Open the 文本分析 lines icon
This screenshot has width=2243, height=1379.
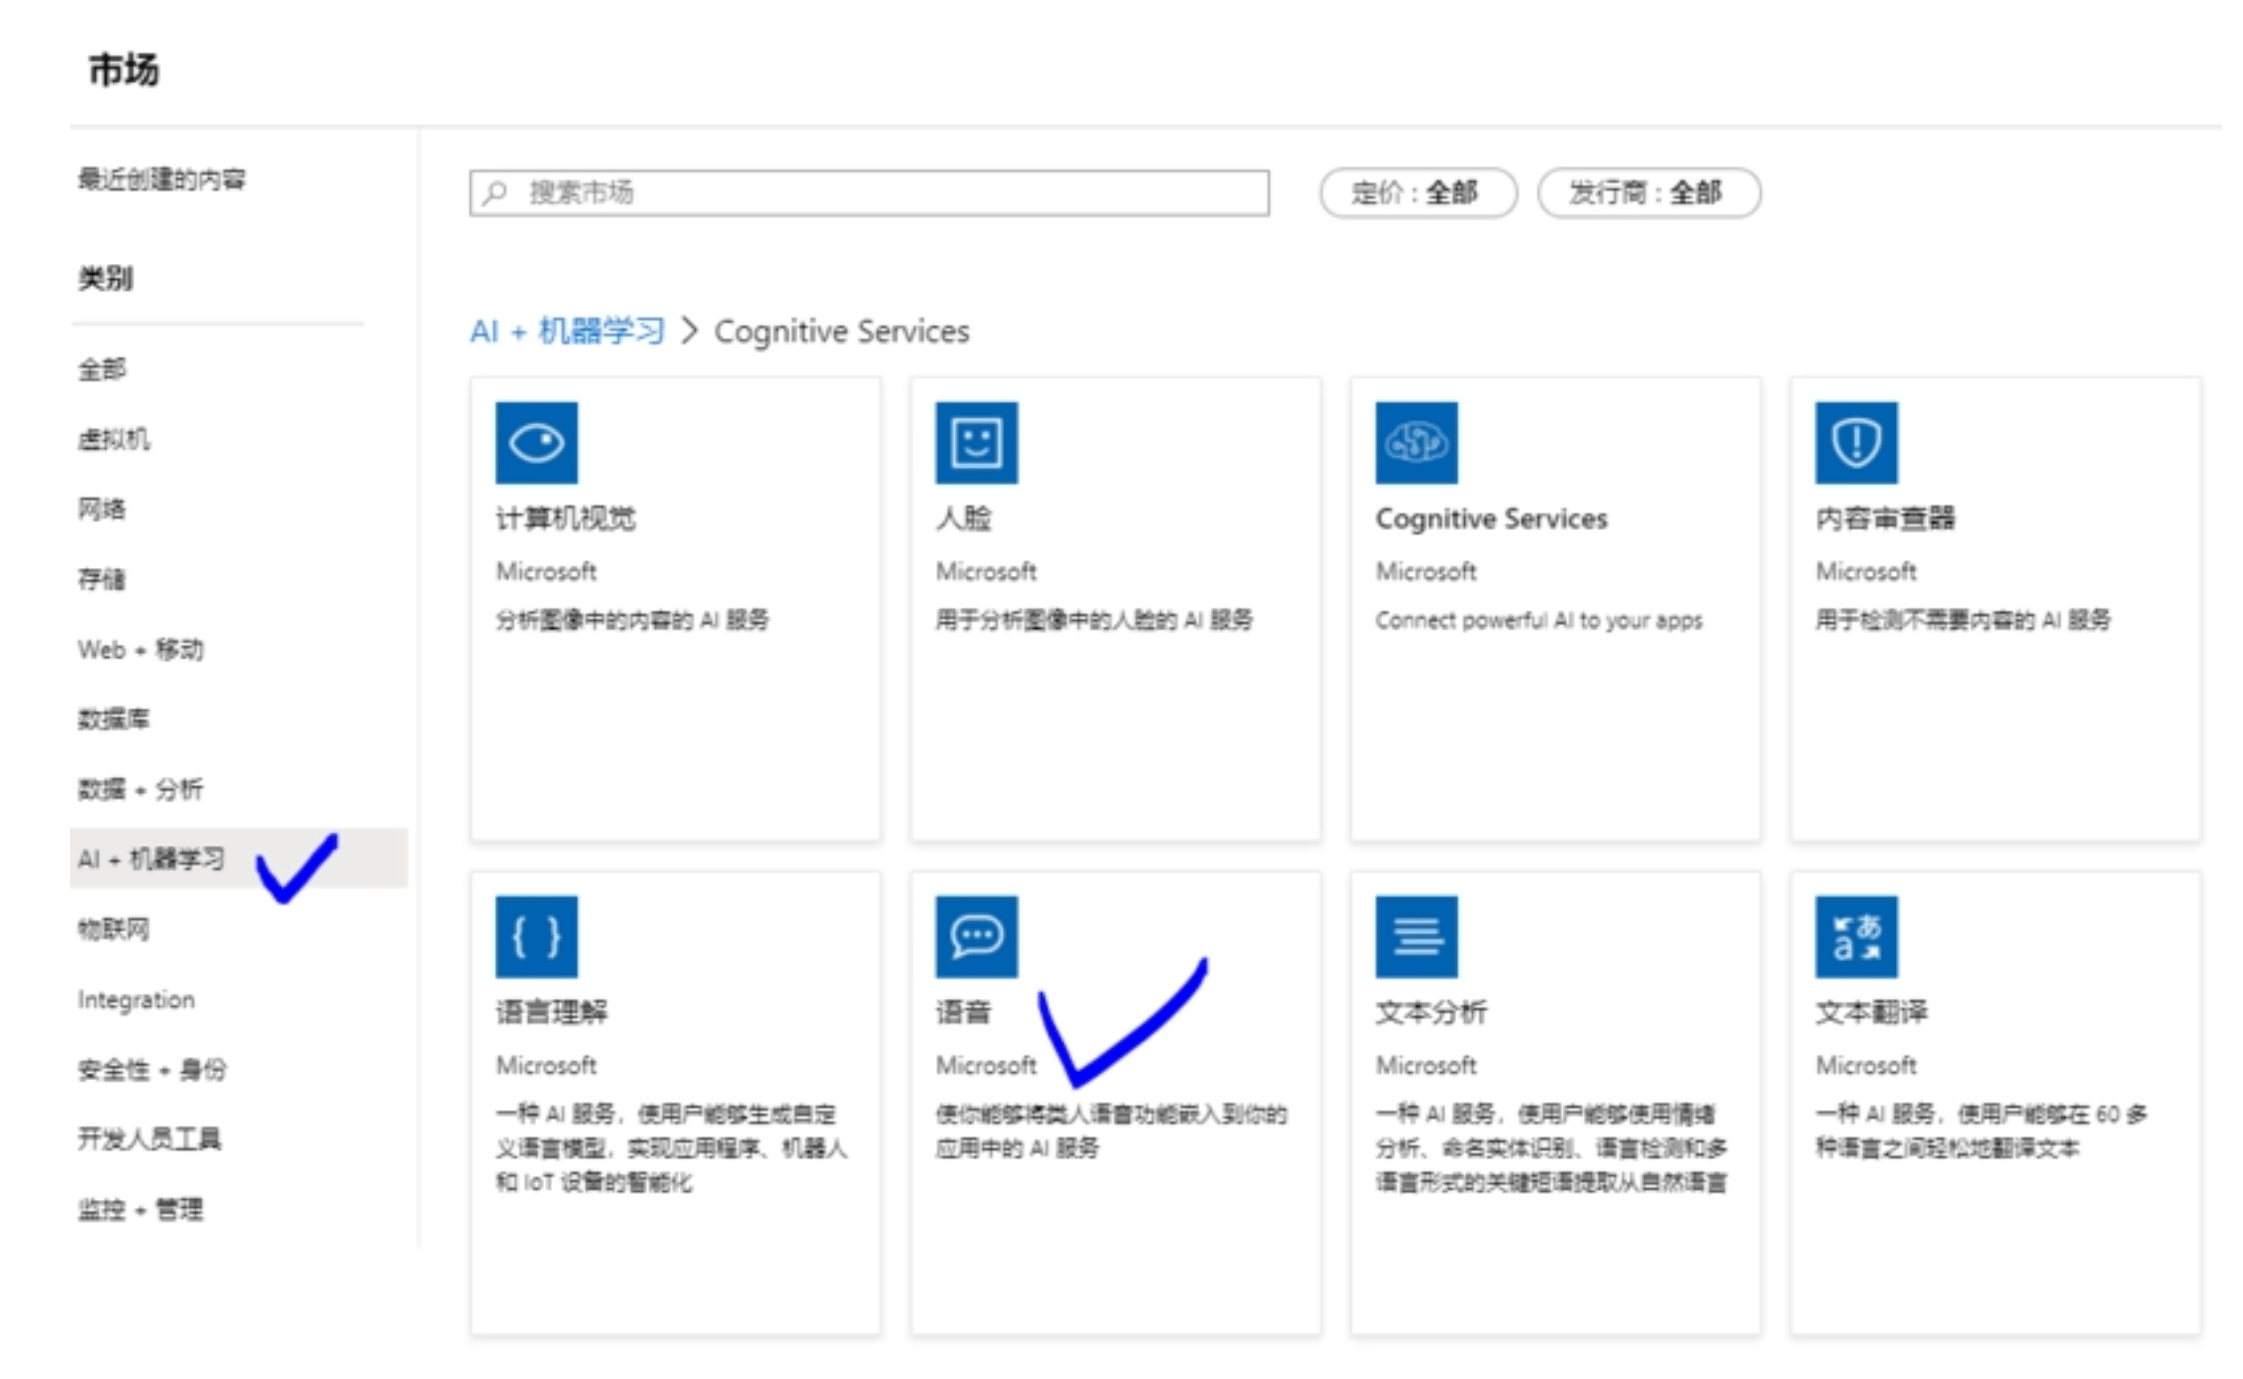(1416, 936)
